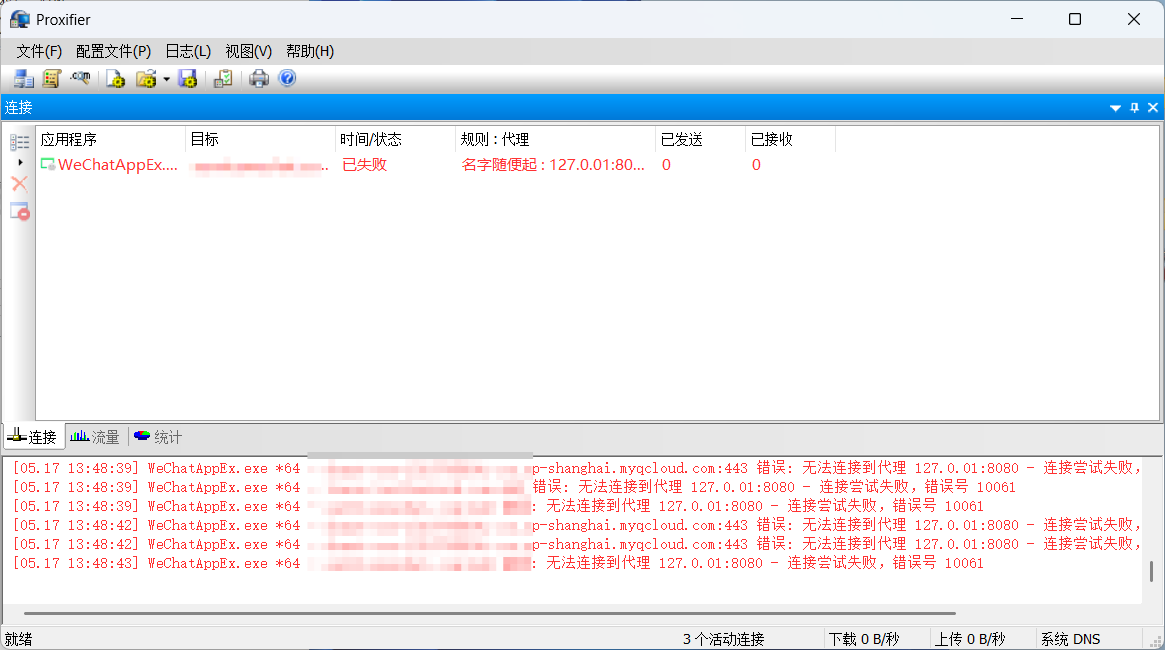Viewport: 1165px width, 650px height.
Task: Toggle pin on the 连接 panel
Action: pyautogui.click(x=1134, y=108)
